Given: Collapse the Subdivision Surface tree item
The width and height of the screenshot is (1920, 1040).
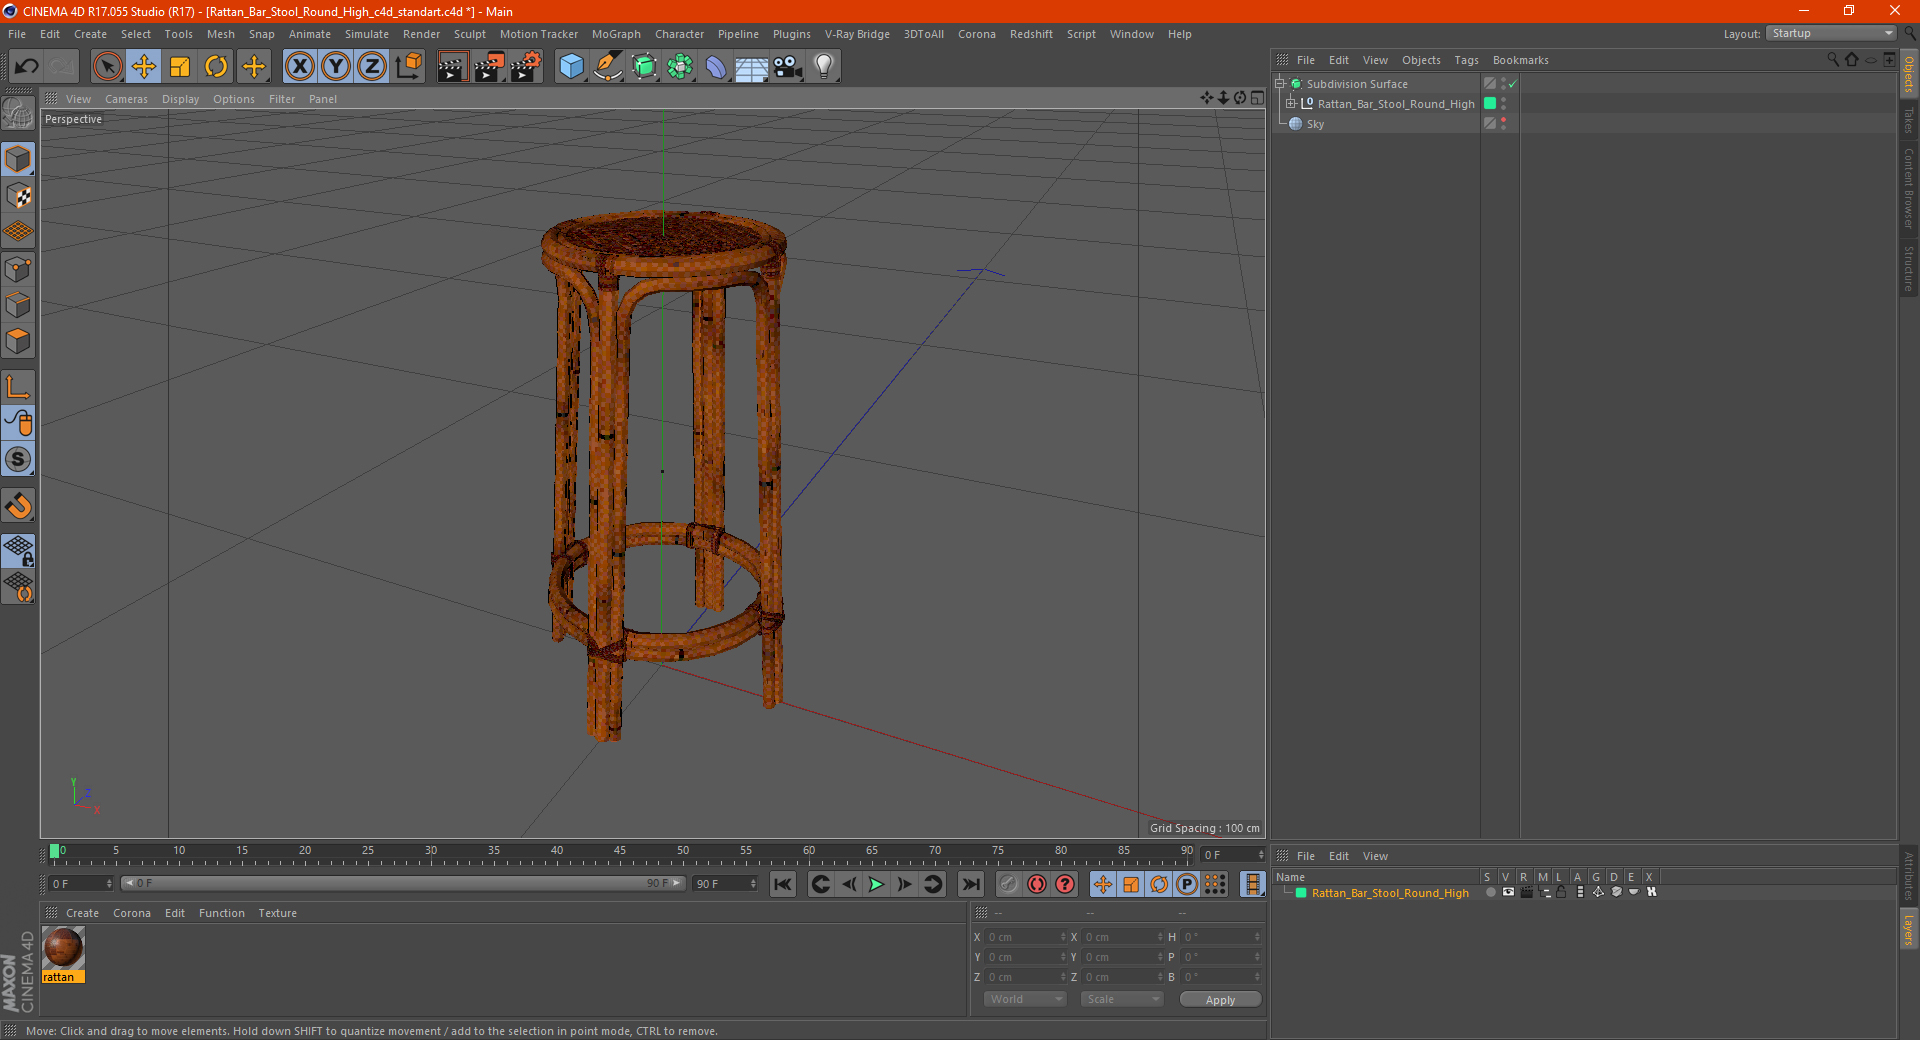Looking at the screenshot, I should tap(1279, 84).
